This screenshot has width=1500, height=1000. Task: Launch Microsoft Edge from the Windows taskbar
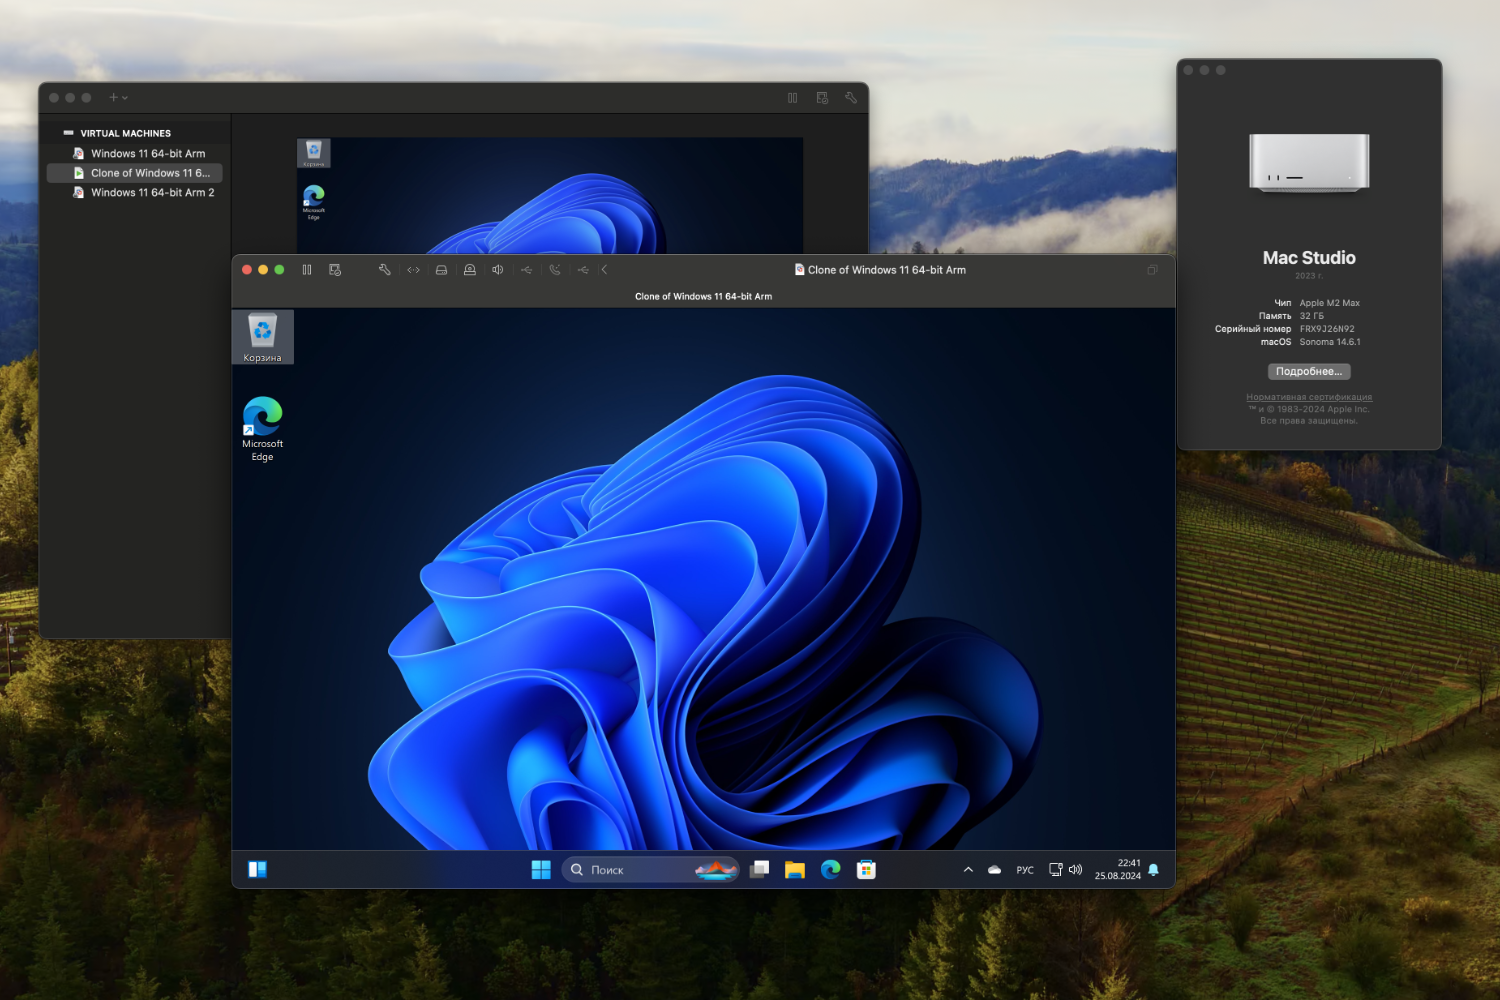[x=830, y=869]
